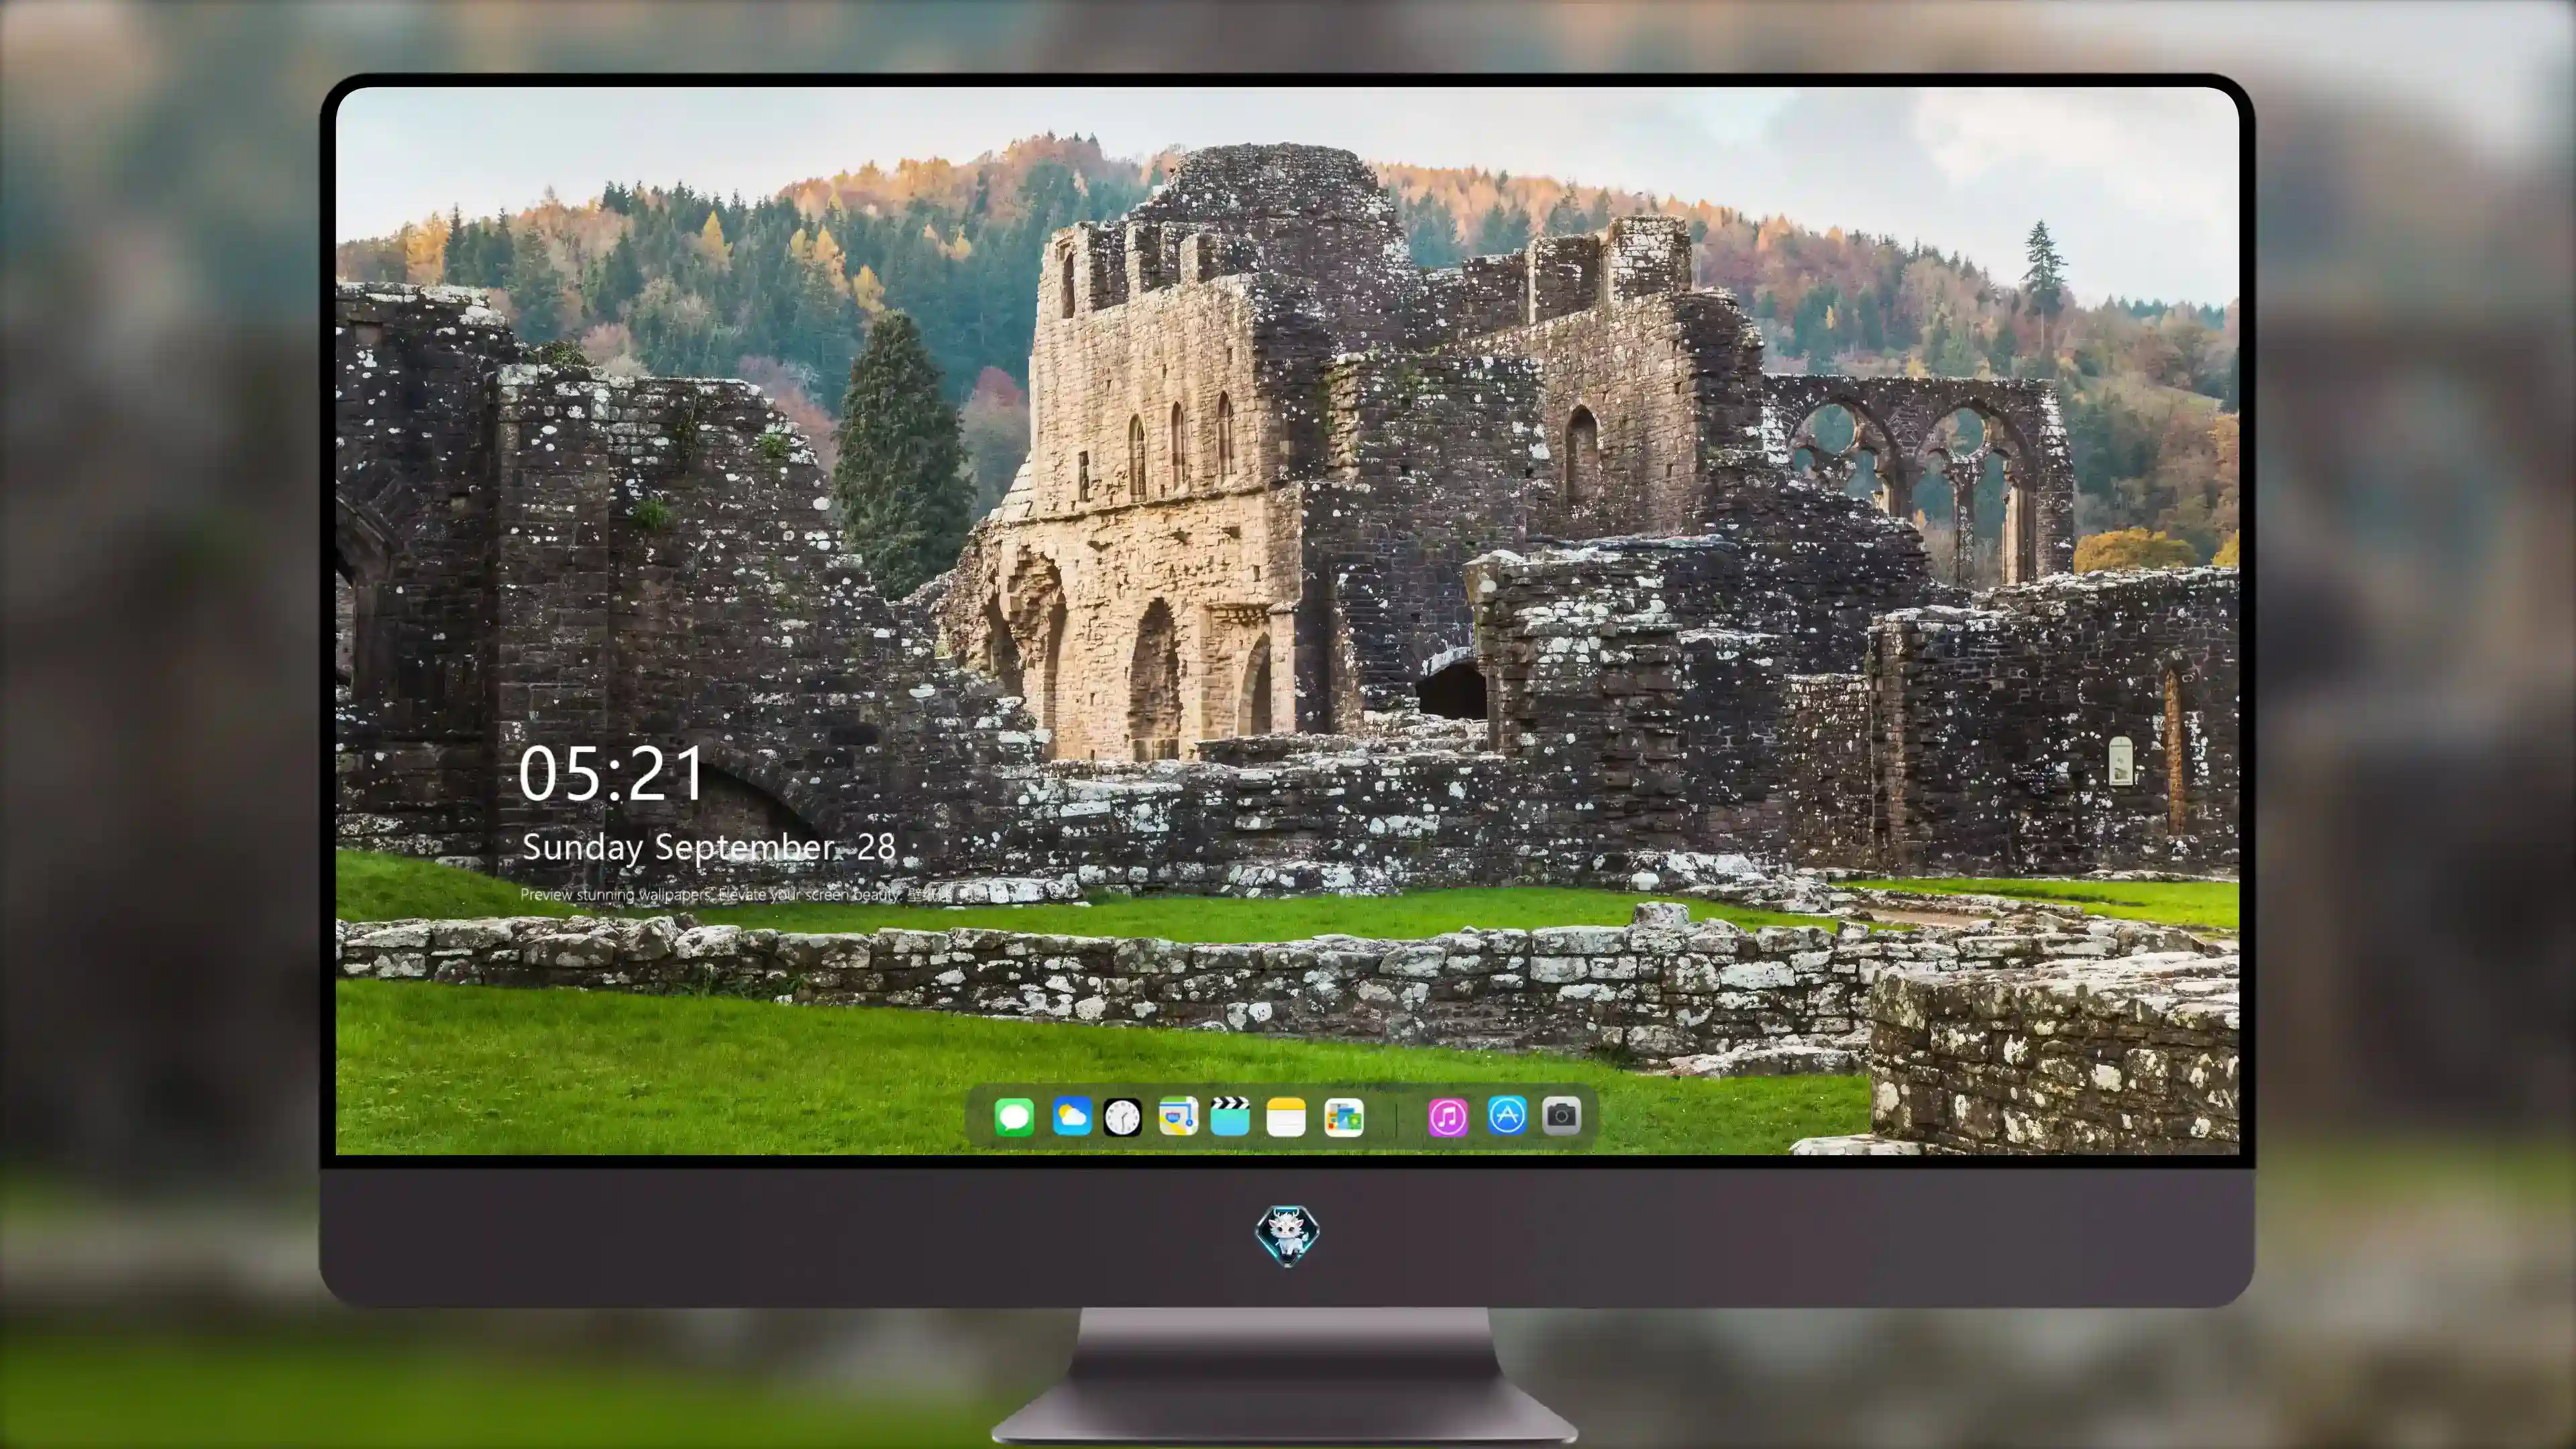Click the 05:21 clock display

click(612, 774)
